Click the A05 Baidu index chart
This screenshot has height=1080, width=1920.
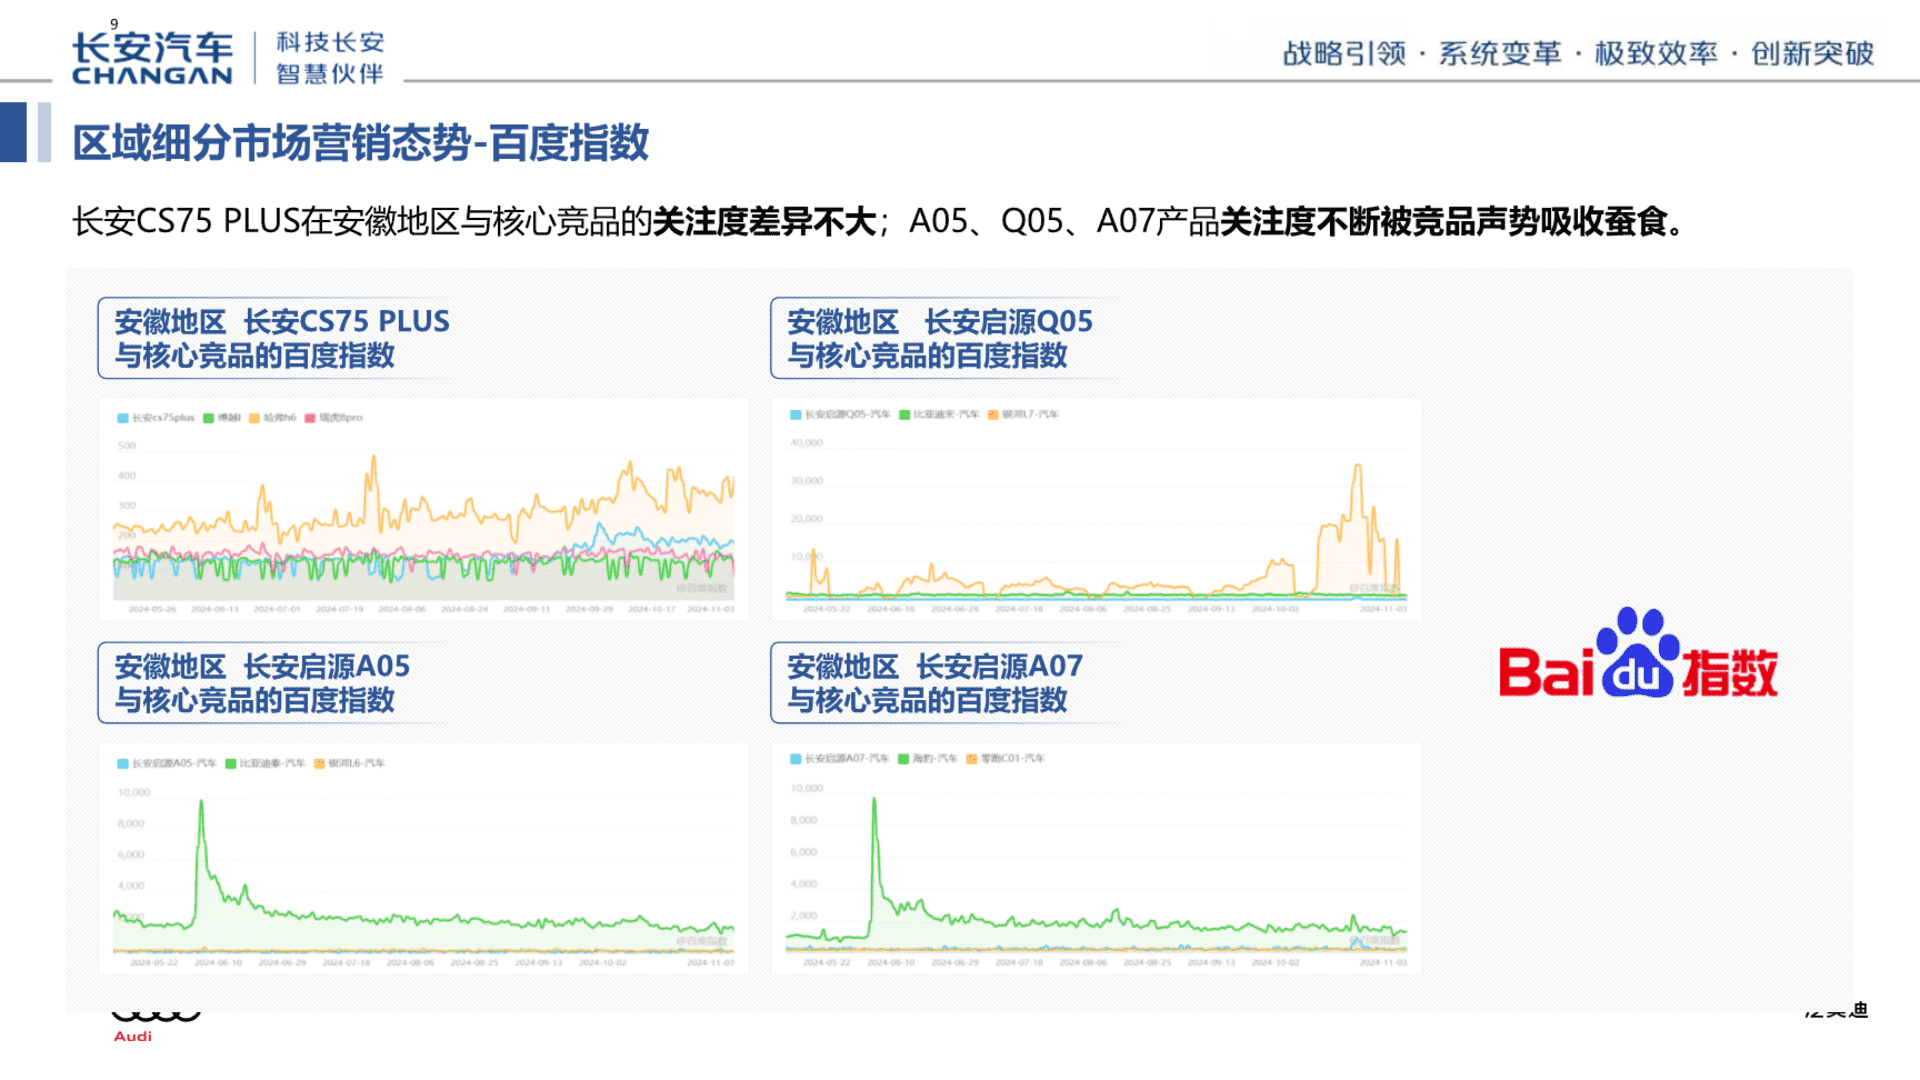point(424,858)
